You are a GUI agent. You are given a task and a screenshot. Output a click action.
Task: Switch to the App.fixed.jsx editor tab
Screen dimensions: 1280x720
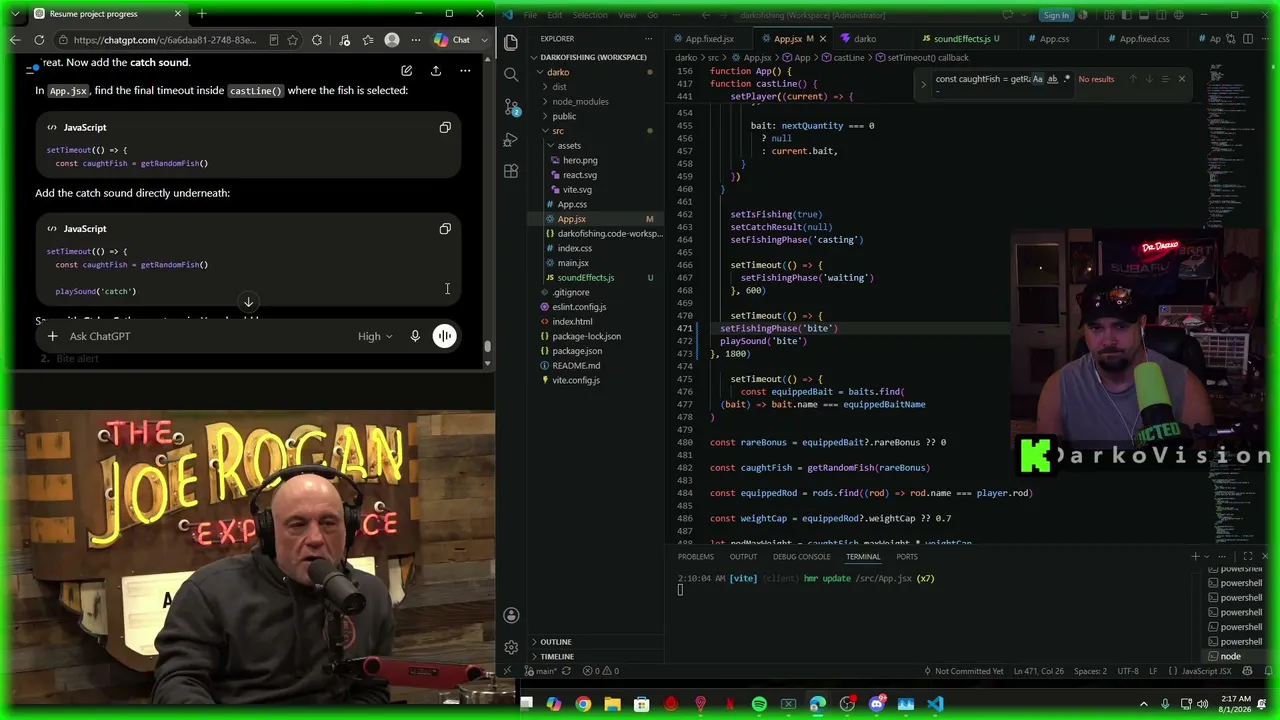click(x=709, y=39)
